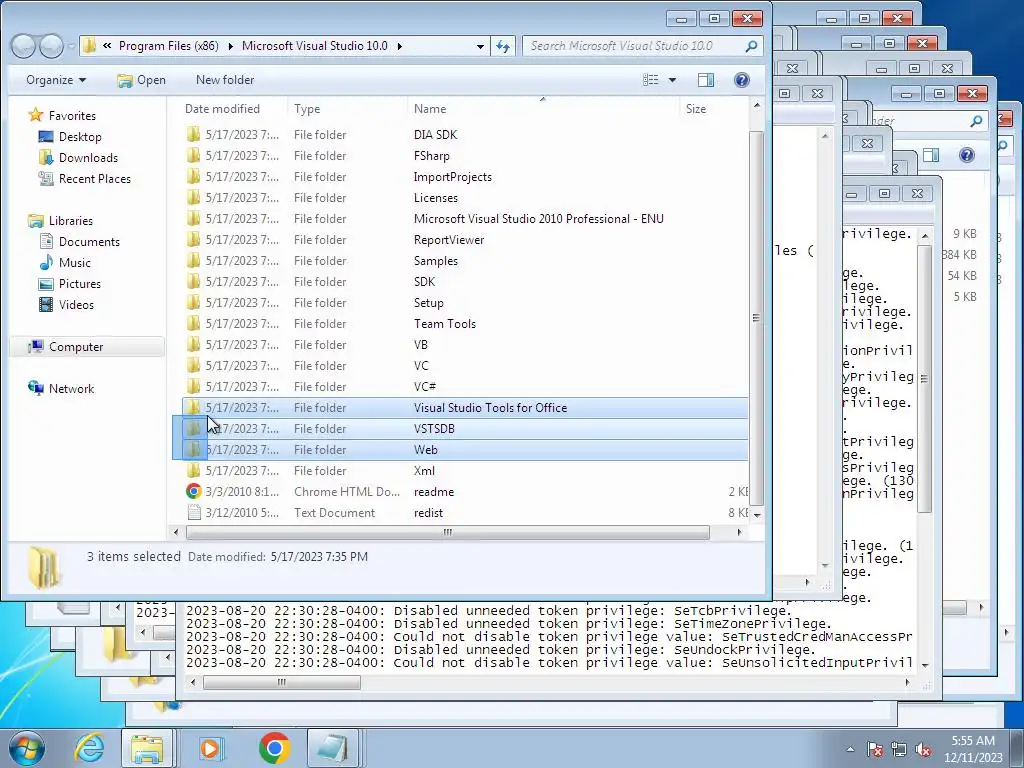
Task: Select the VC folder row
Action: click(x=466, y=366)
